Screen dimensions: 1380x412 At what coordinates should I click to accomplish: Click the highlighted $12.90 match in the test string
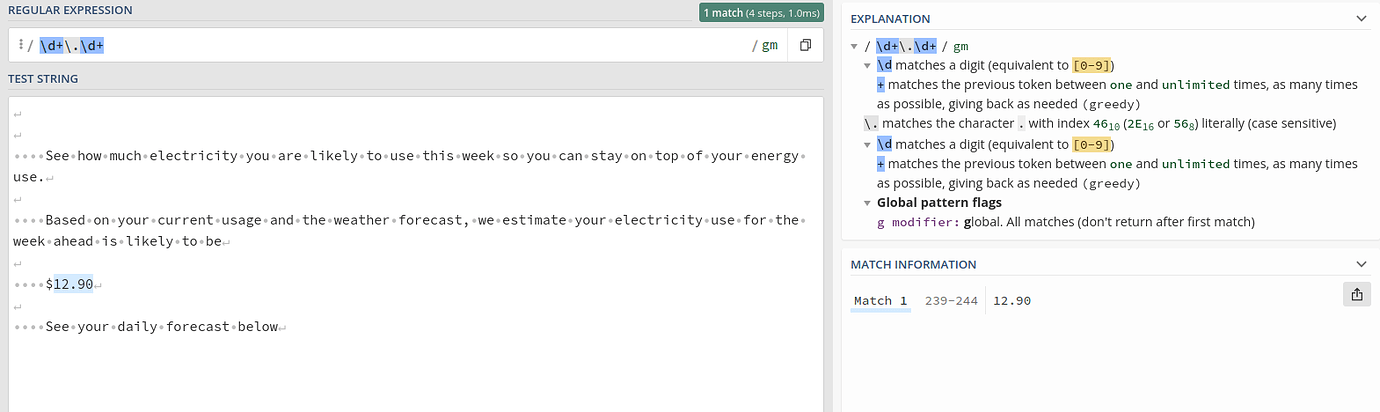pyautogui.click(x=74, y=284)
